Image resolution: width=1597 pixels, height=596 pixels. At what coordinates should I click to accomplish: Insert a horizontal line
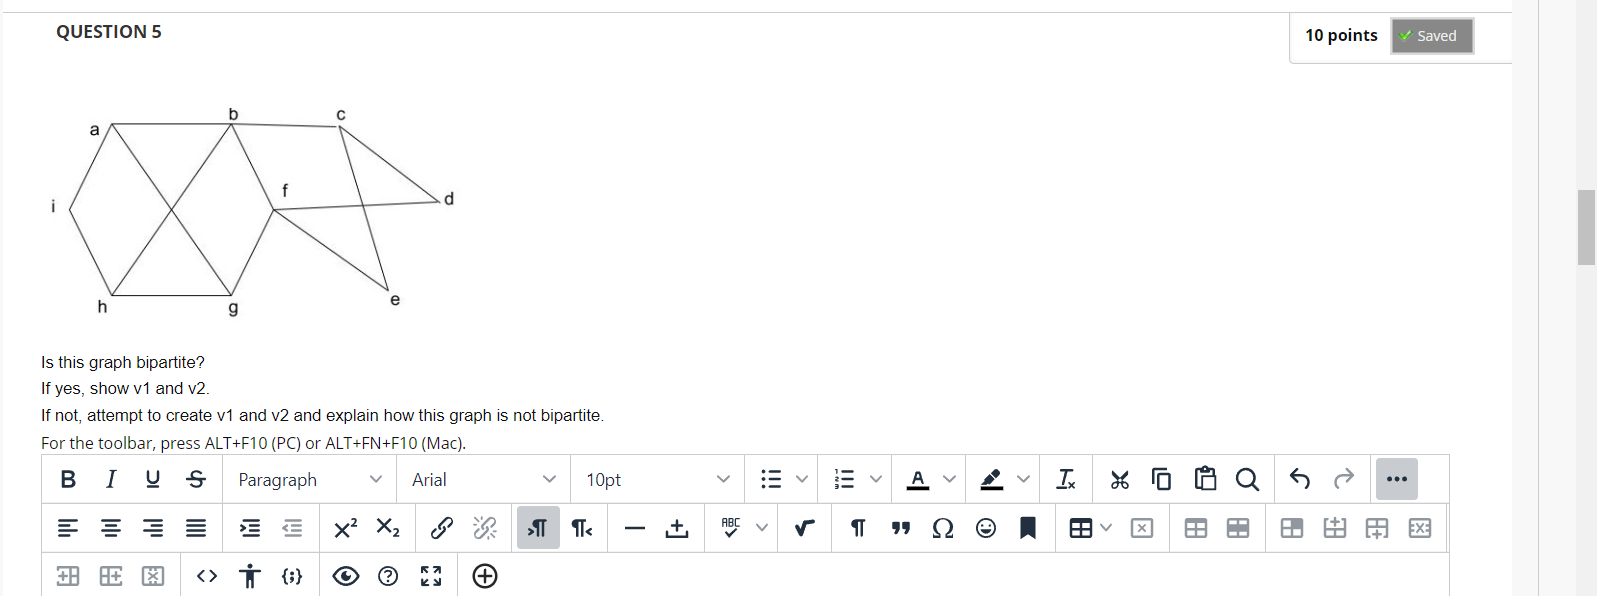[x=634, y=528]
